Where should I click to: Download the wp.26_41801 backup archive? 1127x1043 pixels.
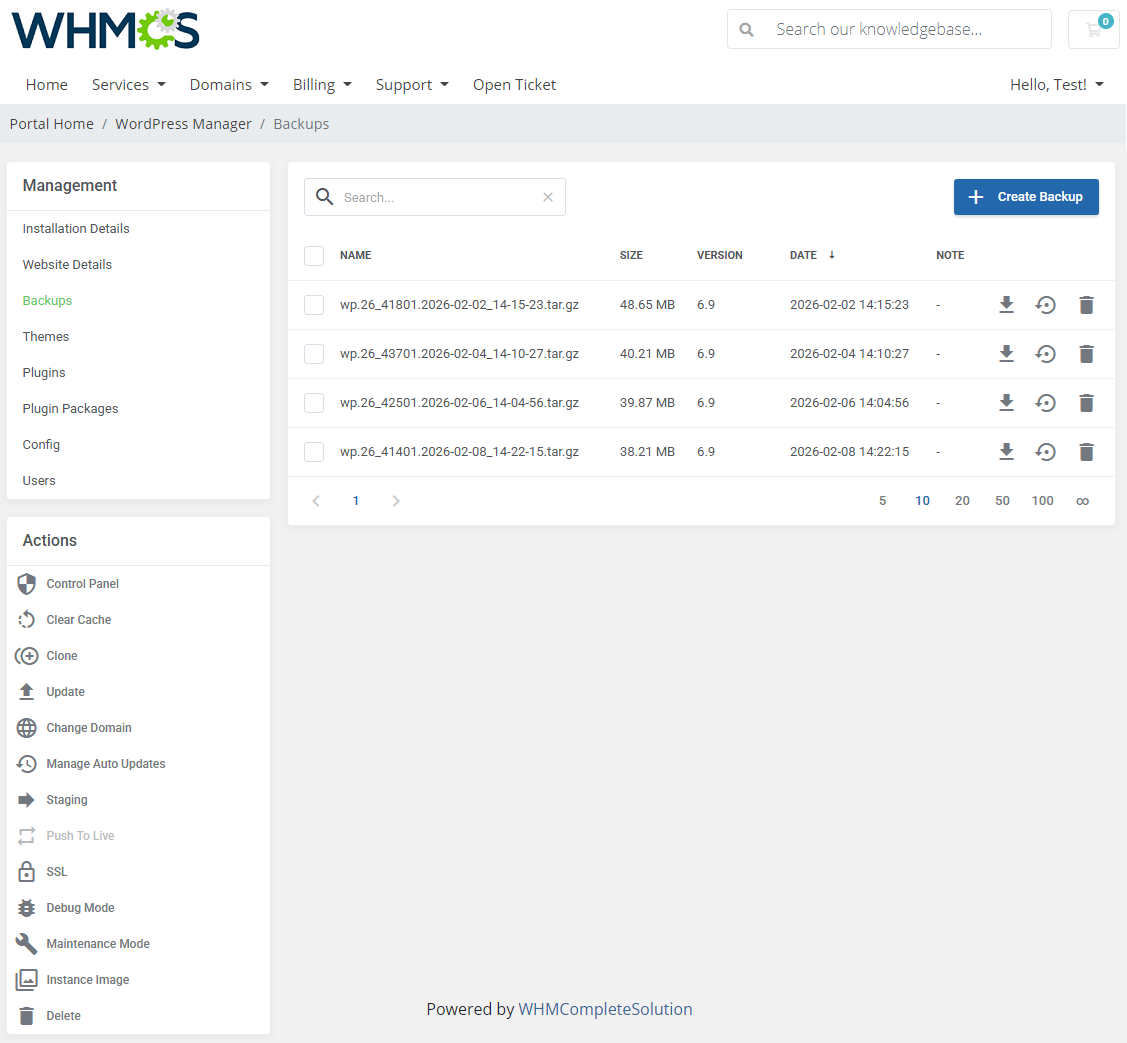click(x=1006, y=304)
